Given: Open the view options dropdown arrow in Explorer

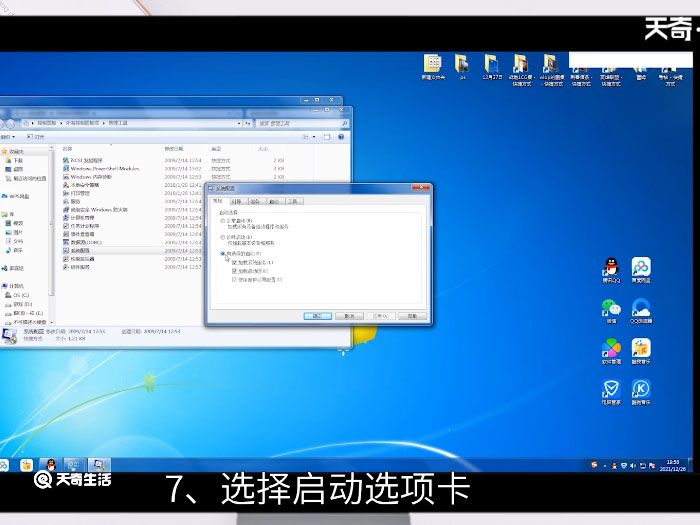Looking at the screenshot, I should (x=314, y=137).
